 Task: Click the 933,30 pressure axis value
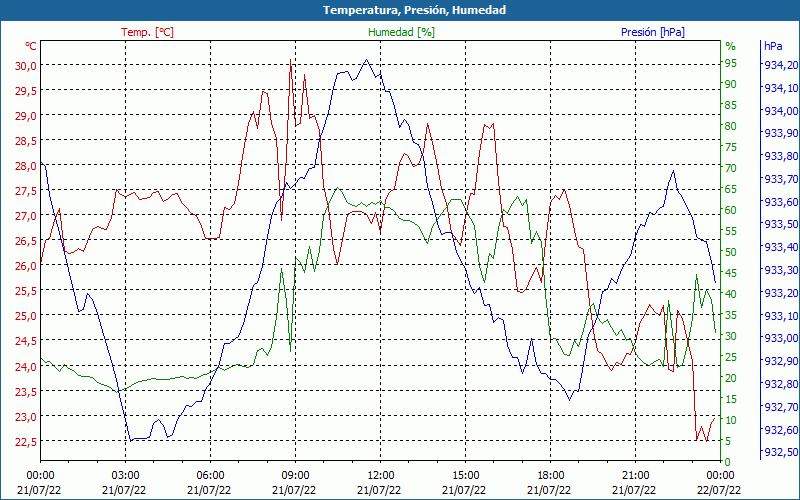click(781, 270)
